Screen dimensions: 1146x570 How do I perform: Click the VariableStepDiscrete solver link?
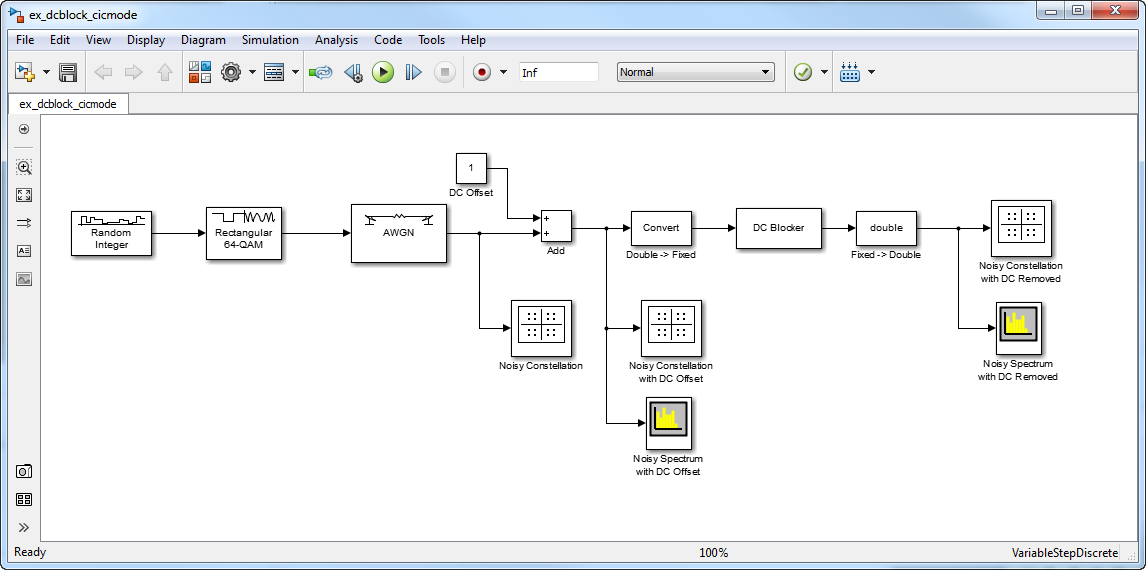tap(1065, 552)
